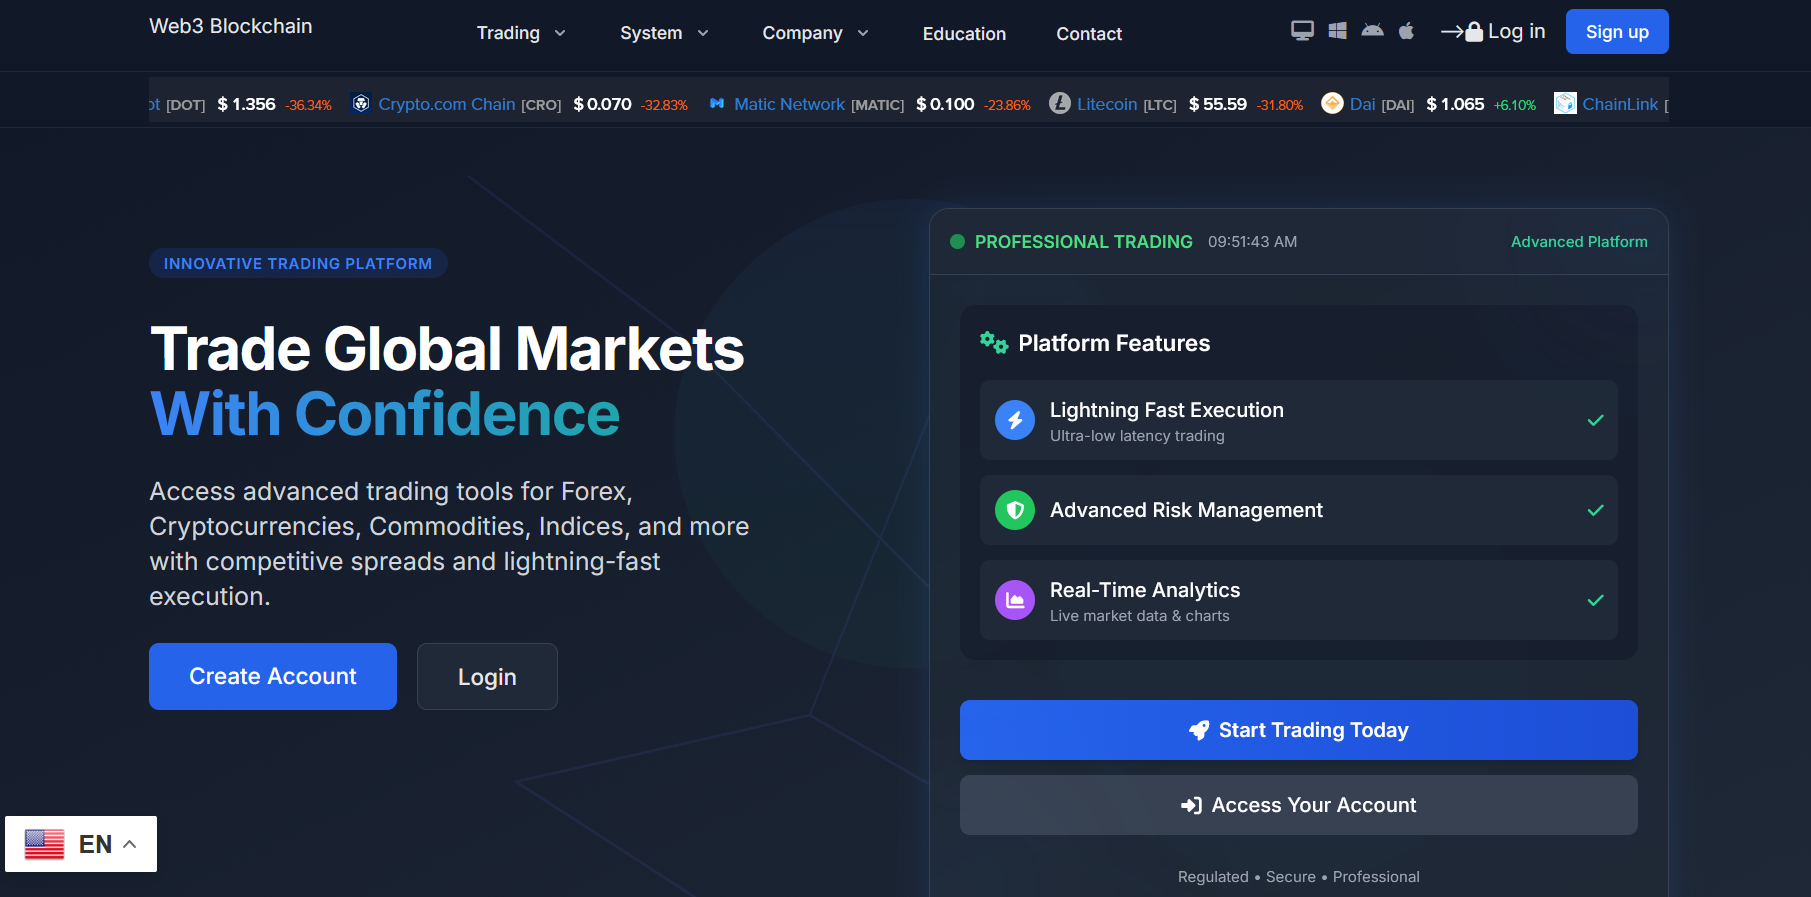
Task: Click the Litecoin coin icon
Action: (1060, 103)
